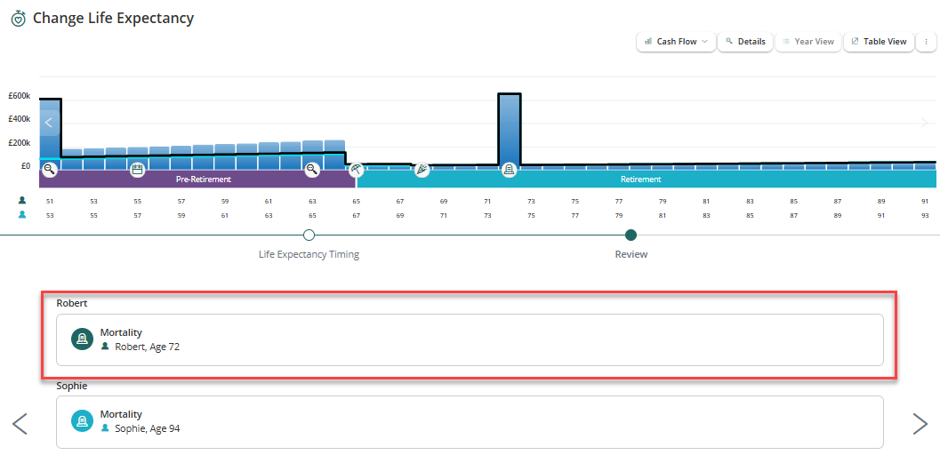Click the magnifier event icon at age 51
The width and height of the screenshot is (940, 463).
49,170
